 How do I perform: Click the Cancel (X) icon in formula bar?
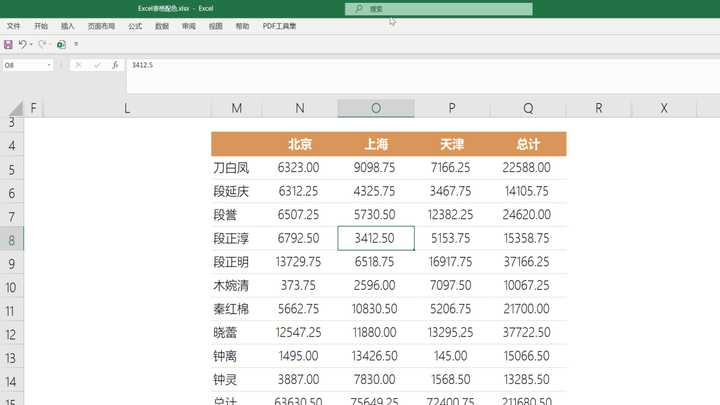pyautogui.click(x=78, y=65)
